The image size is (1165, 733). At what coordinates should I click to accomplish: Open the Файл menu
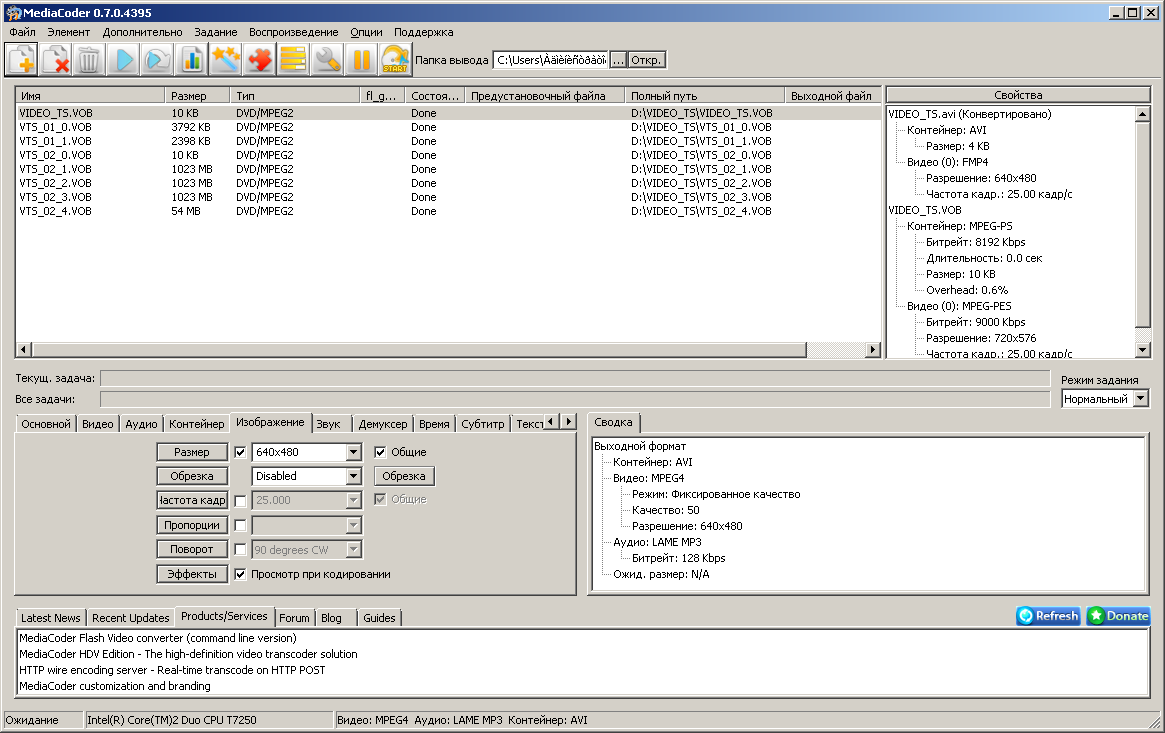click(x=22, y=32)
